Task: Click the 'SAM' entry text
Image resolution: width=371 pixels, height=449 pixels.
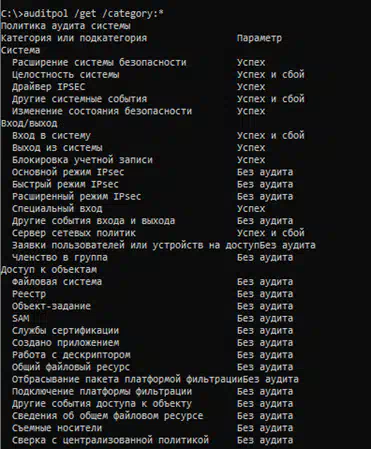Action: click(x=21, y=318)
